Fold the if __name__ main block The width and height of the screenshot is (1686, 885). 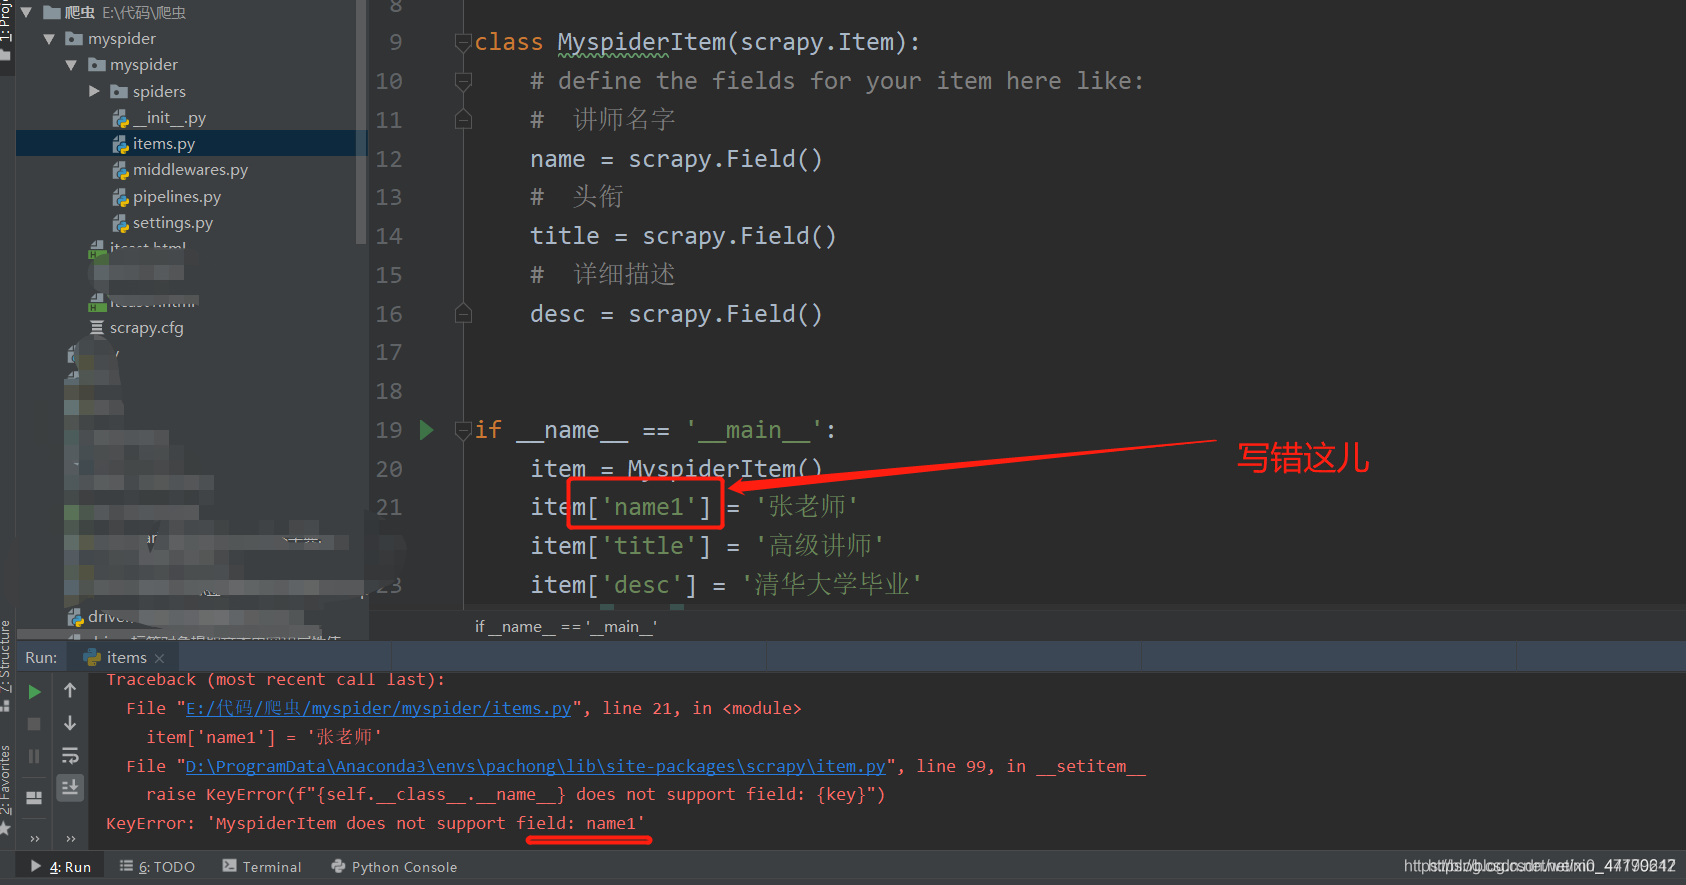463,431
